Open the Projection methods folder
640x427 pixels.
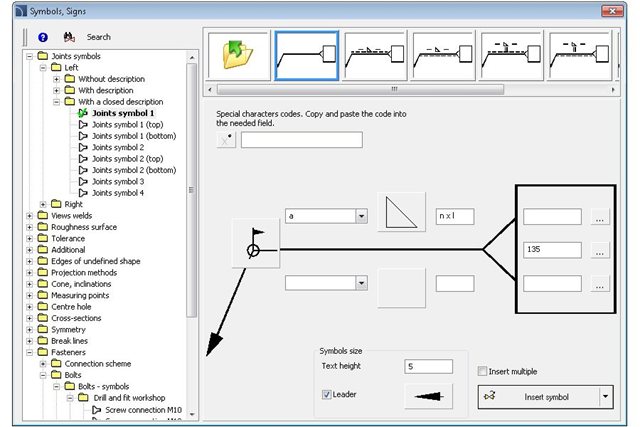point(84,273)
